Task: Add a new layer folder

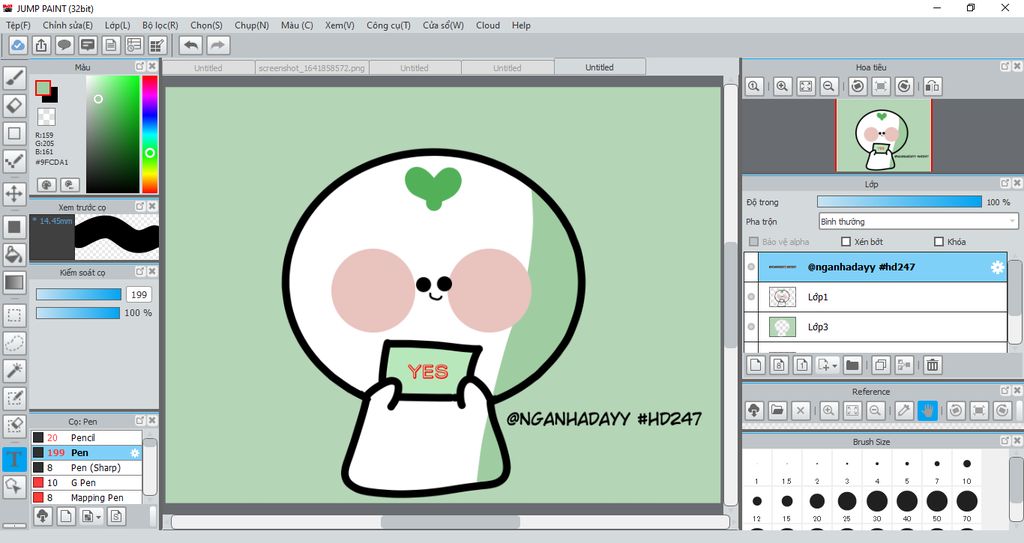Action: coord(852,365)
